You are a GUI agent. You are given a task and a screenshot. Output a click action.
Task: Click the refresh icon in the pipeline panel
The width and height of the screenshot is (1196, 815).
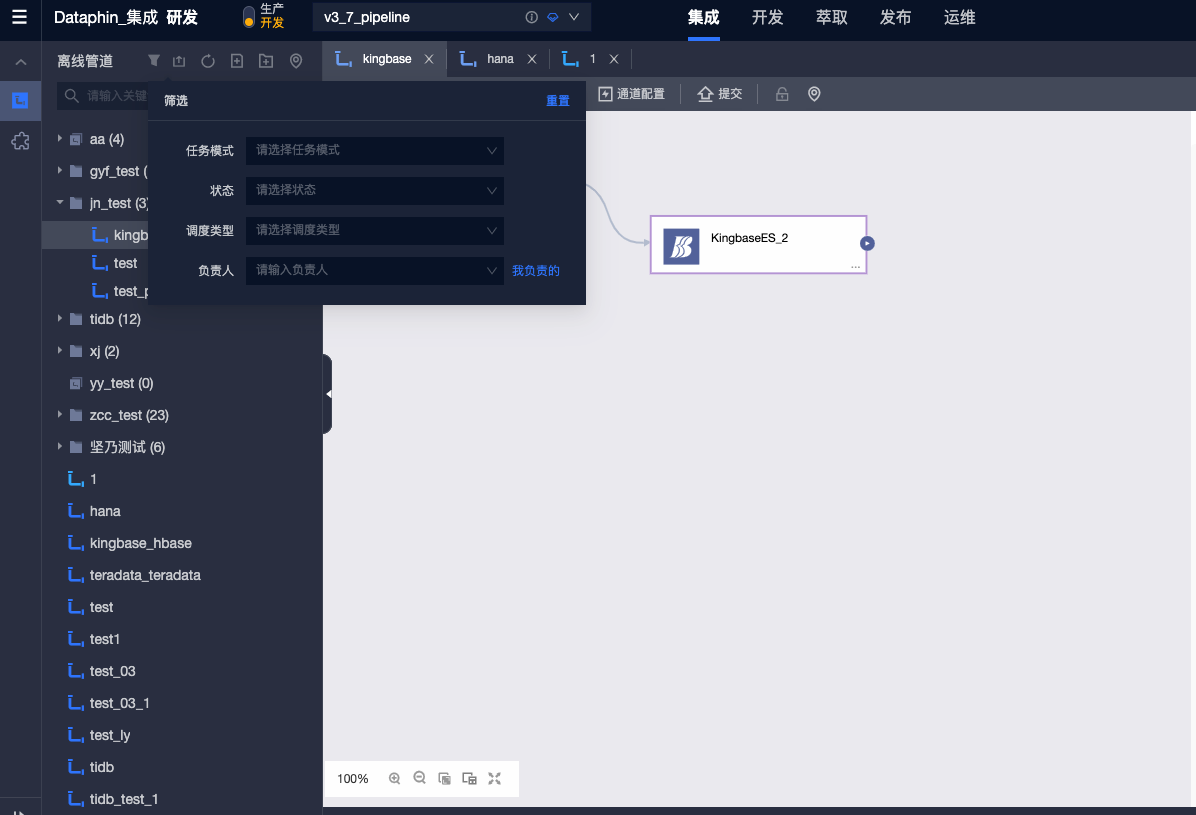click(x=207, y=60)
